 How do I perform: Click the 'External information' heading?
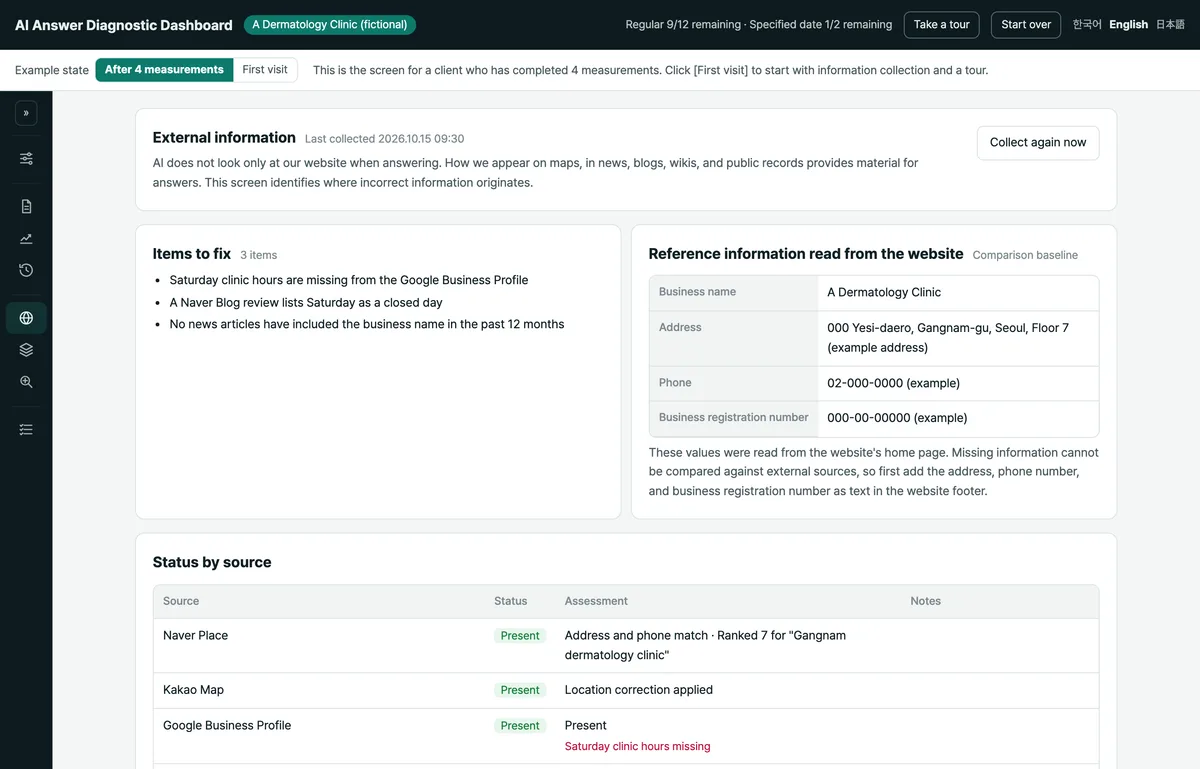coord(224,138)
